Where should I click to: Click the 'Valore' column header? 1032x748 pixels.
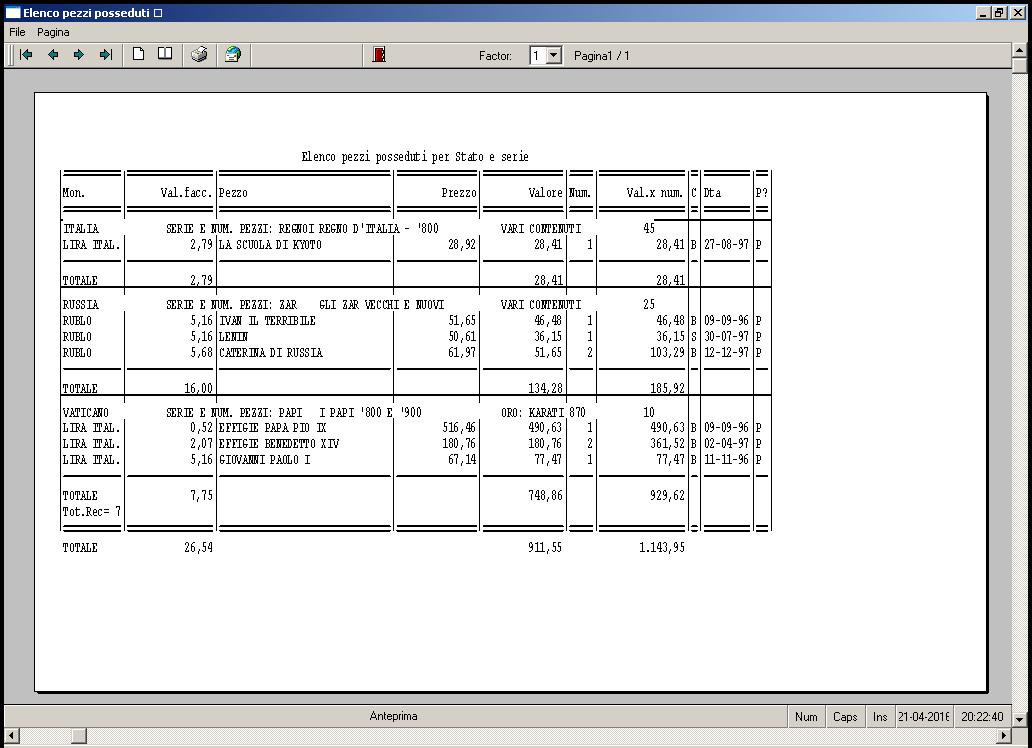[546, 193]
